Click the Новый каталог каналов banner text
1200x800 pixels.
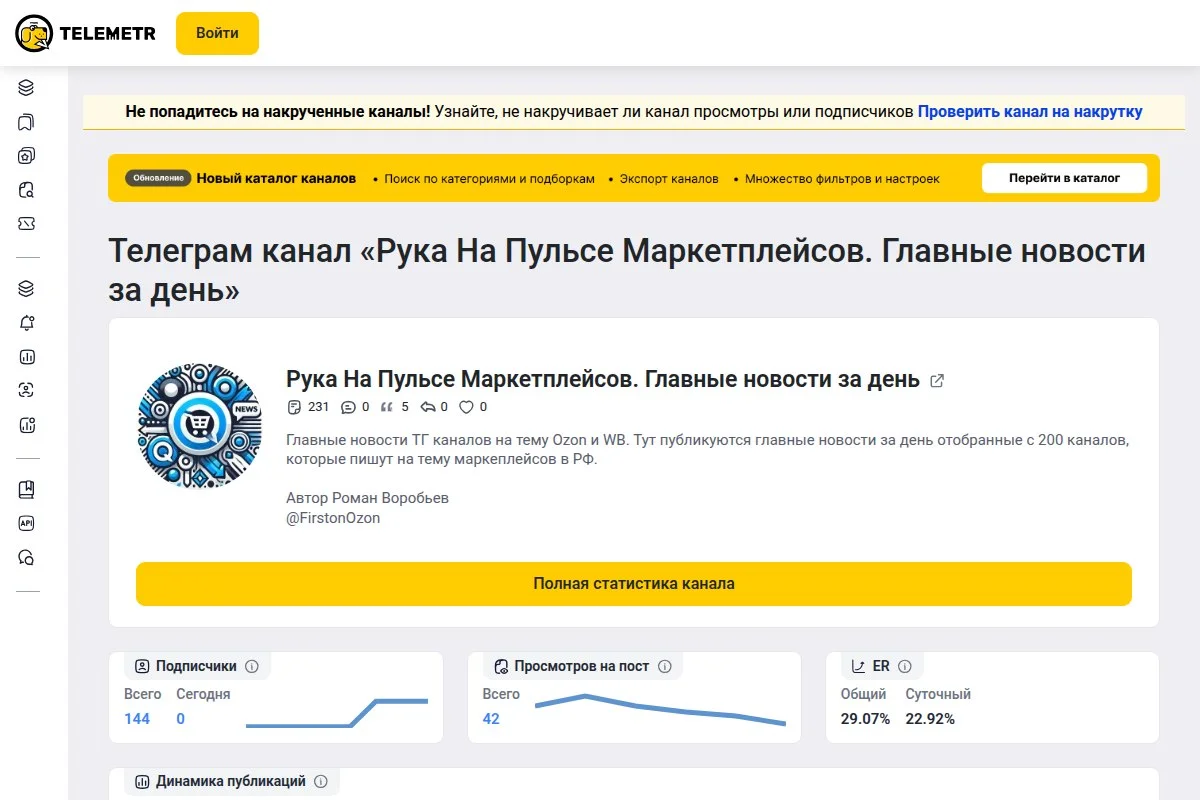pos(276,178)
